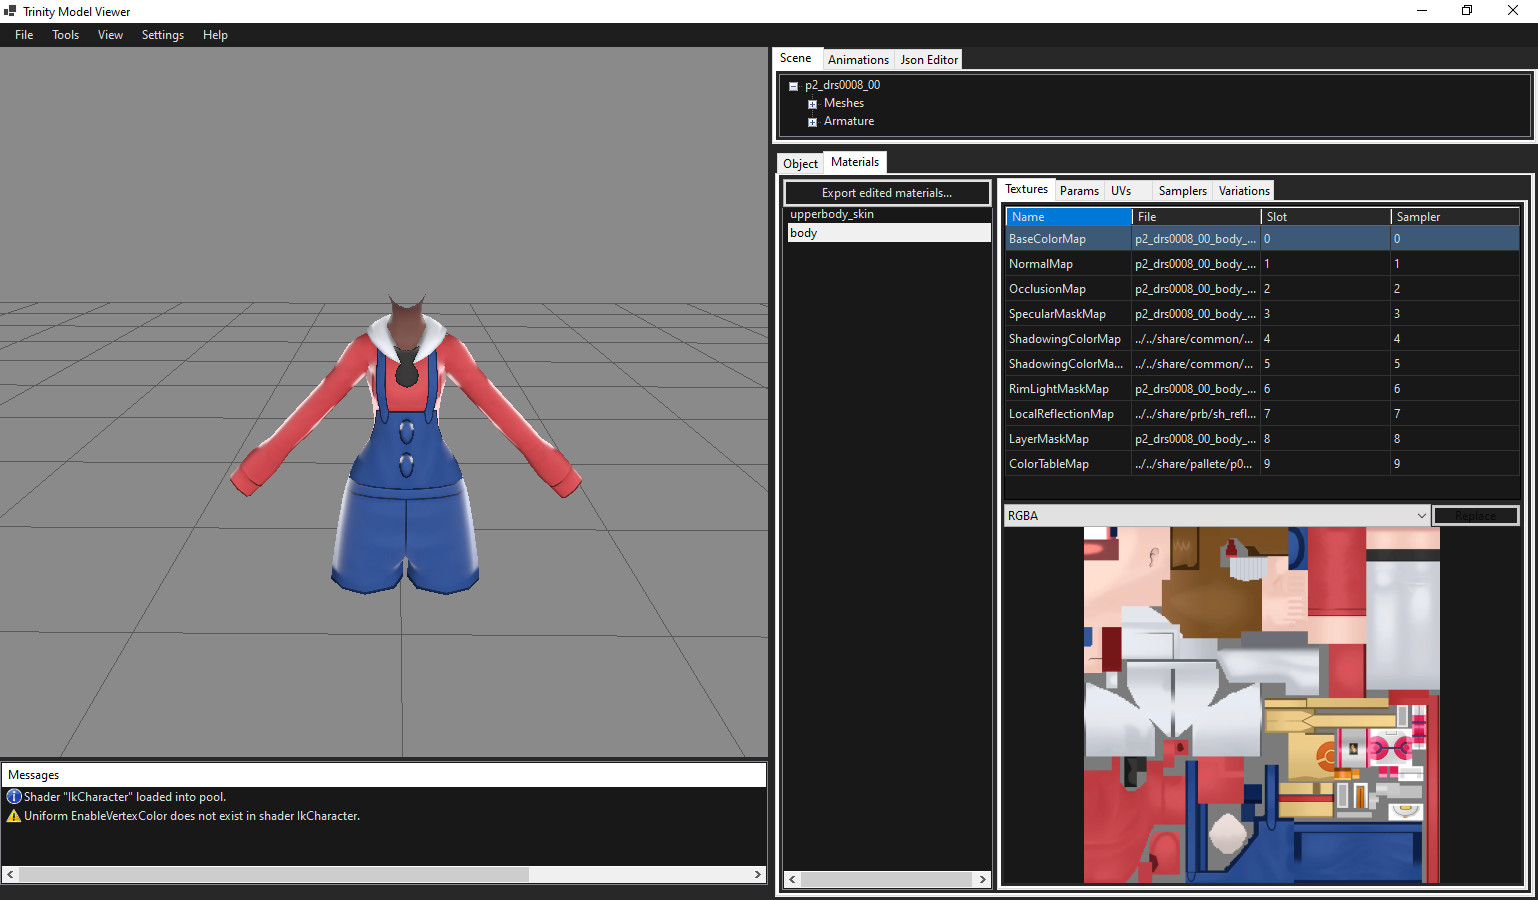Click the Messages panel horizontal scrollbar thumb
This screenshot has width=1538, height=900.
274,875
